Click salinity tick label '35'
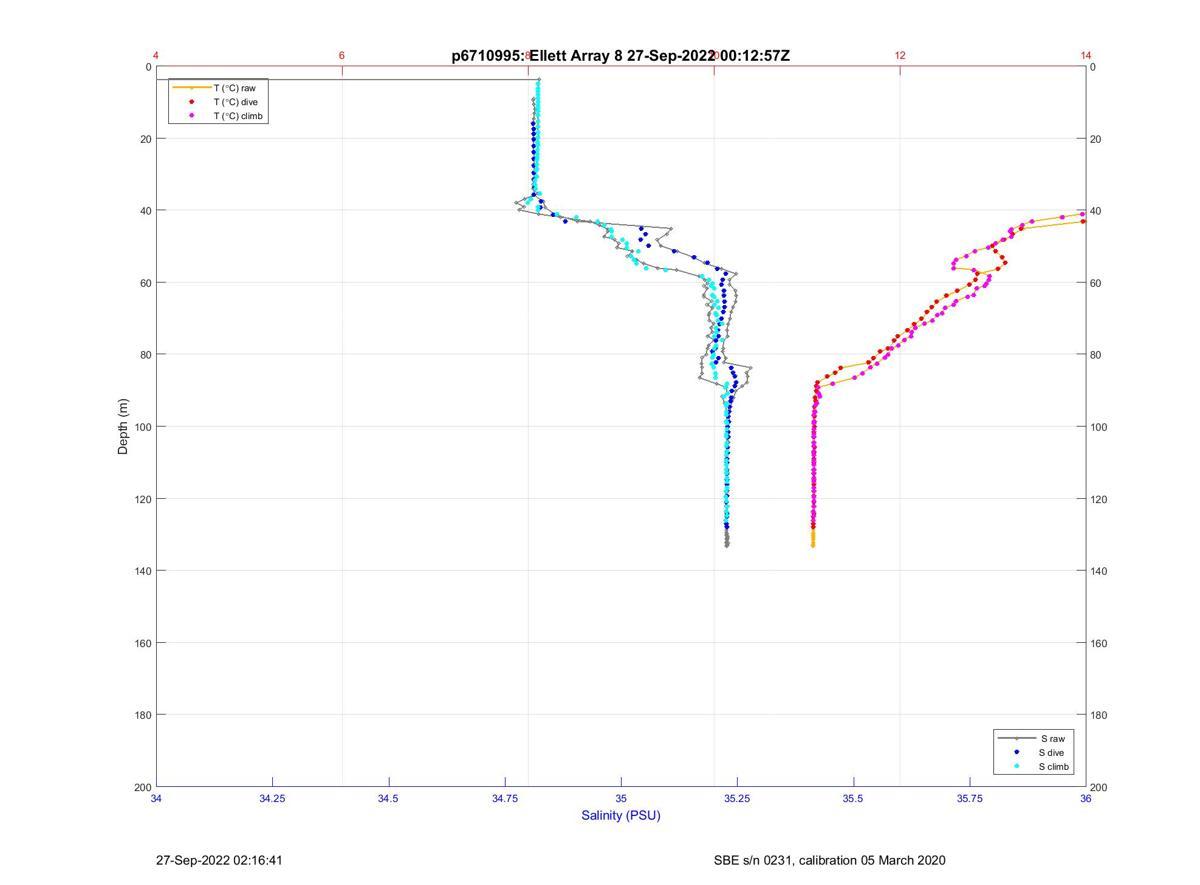This screenshot has height=885, width=1200. pyautogui.click(x=621, y=798)
